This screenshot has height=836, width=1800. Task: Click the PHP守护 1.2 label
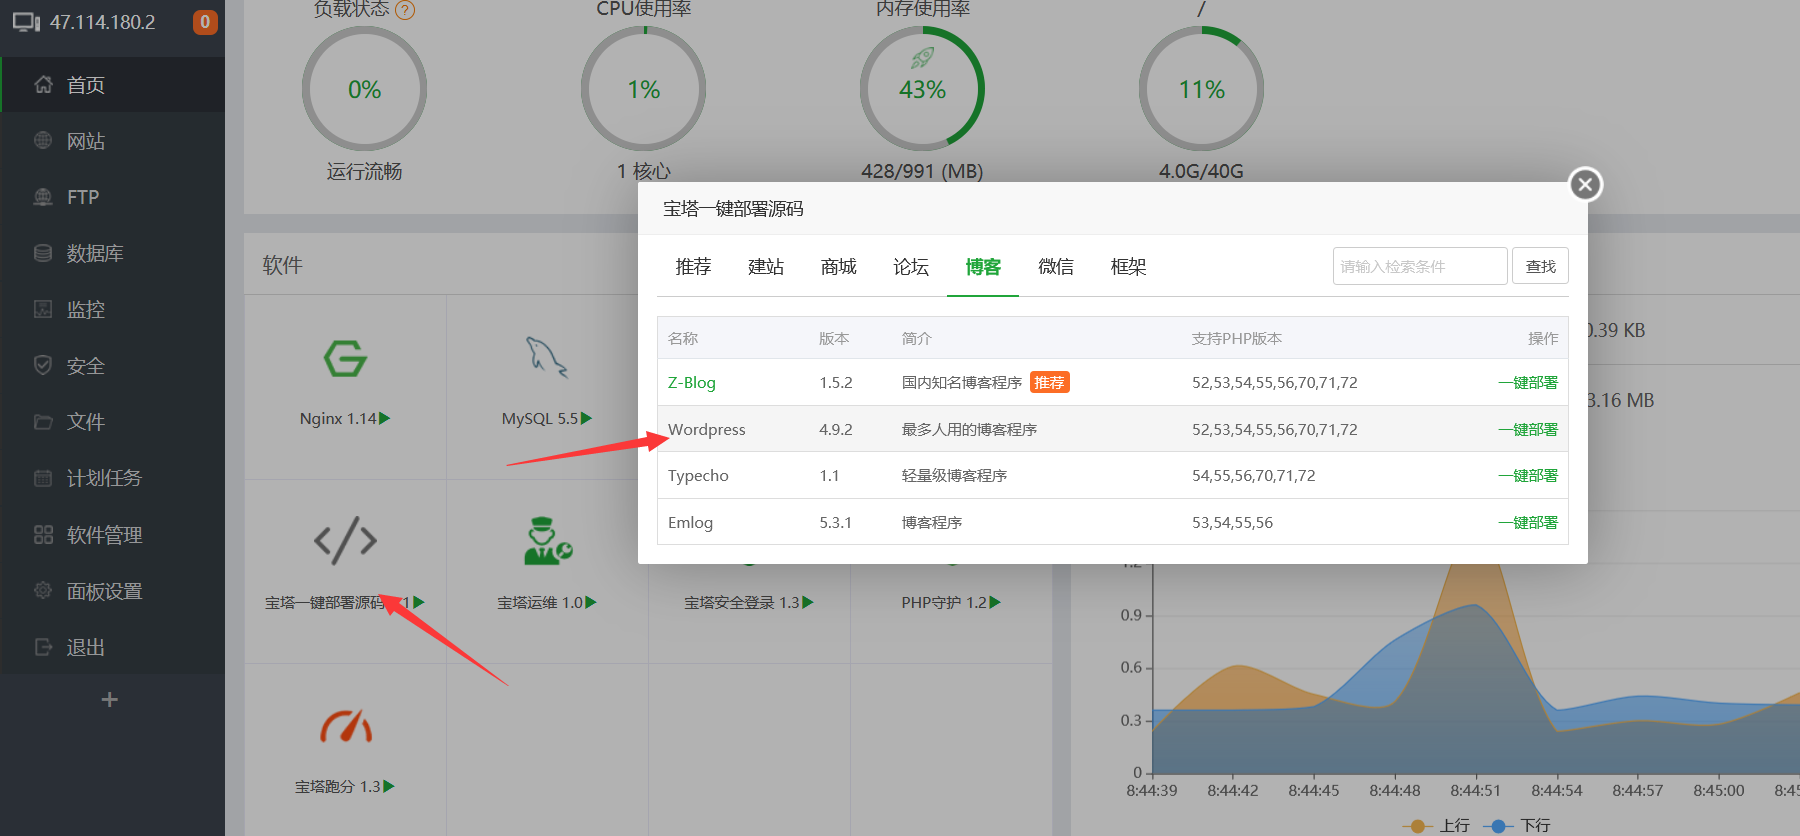pyautogui.click(x=943, y=602)
